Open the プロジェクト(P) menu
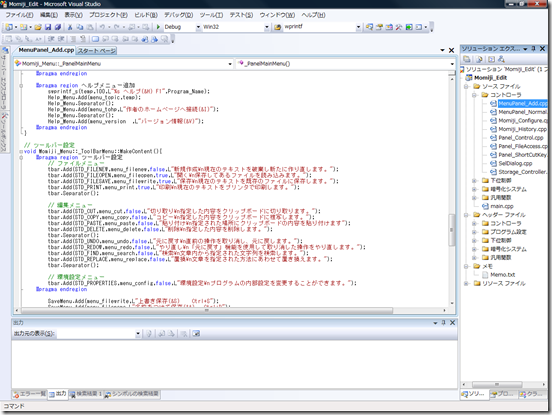The height and width of the screenshot is (415, 552). (x=108, y=15)
